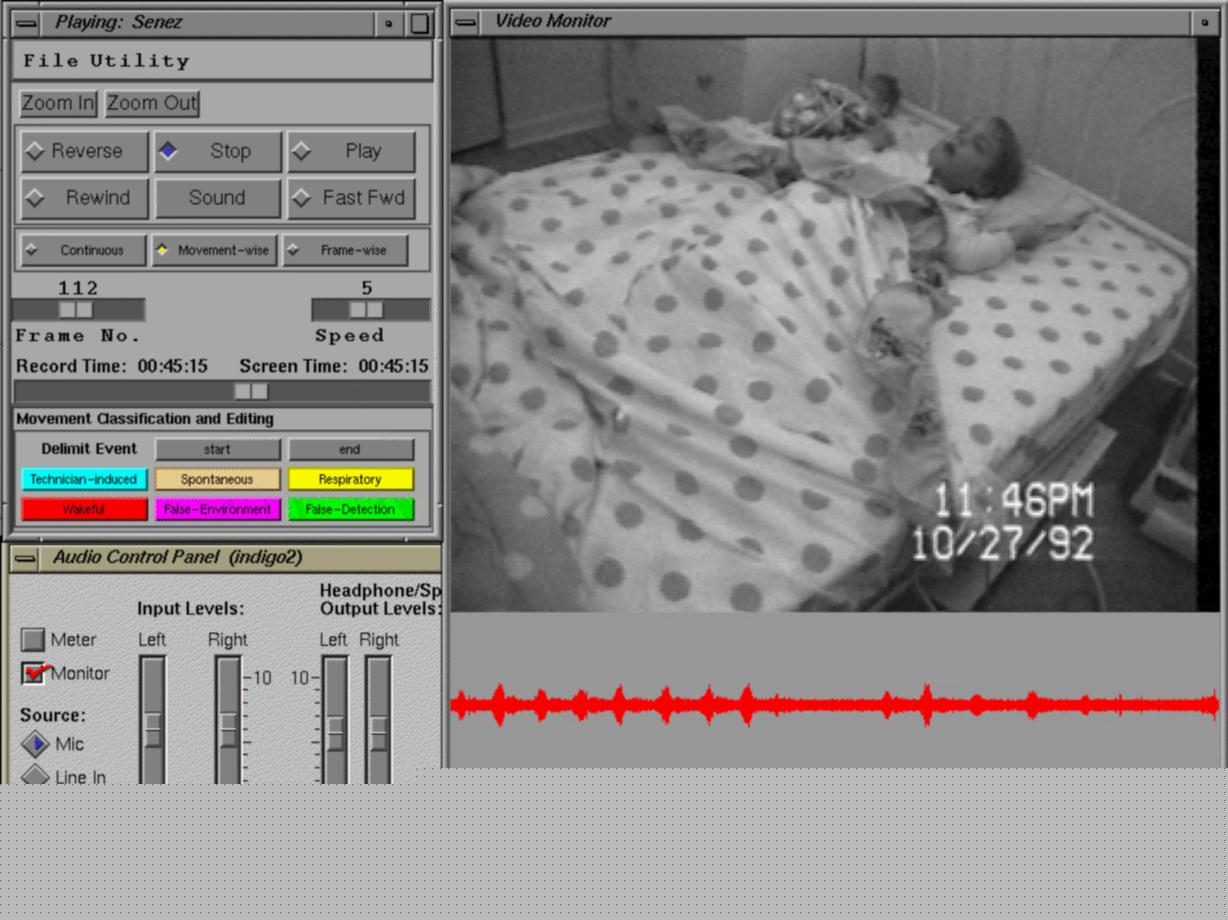The image size is (1228, 920).
Task: Minimize the Playing: Senez window
Action: click(x=389, y=23)
